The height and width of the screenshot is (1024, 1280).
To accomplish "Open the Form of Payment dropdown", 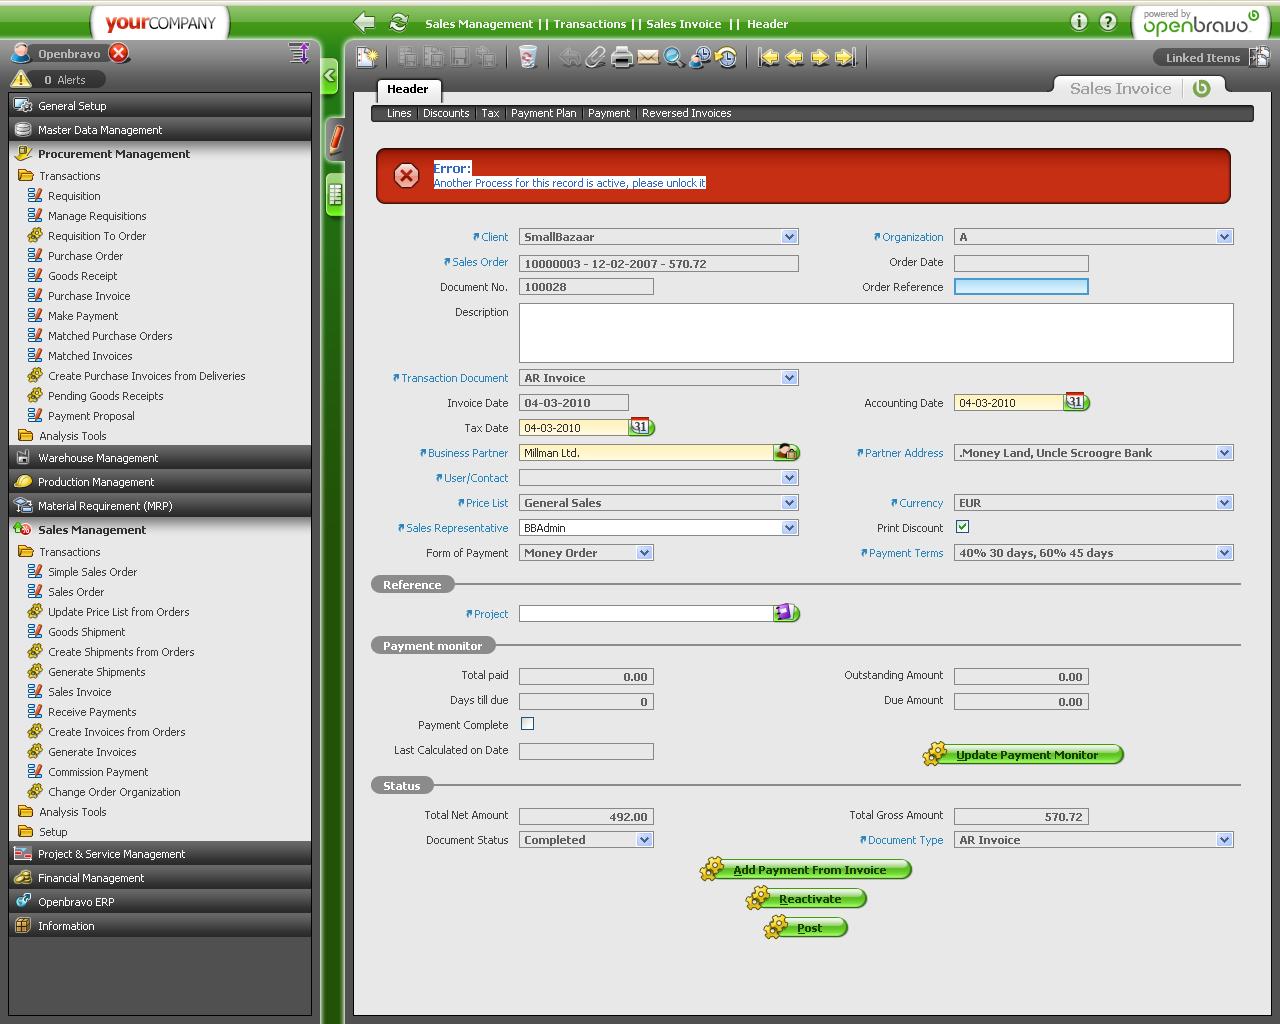I will pos(644,553).
